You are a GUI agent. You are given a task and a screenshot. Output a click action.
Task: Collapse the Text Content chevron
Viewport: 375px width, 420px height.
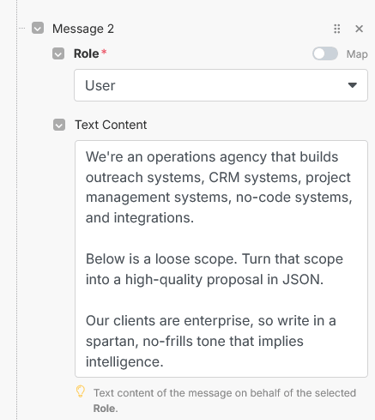(x=59, y=125)
